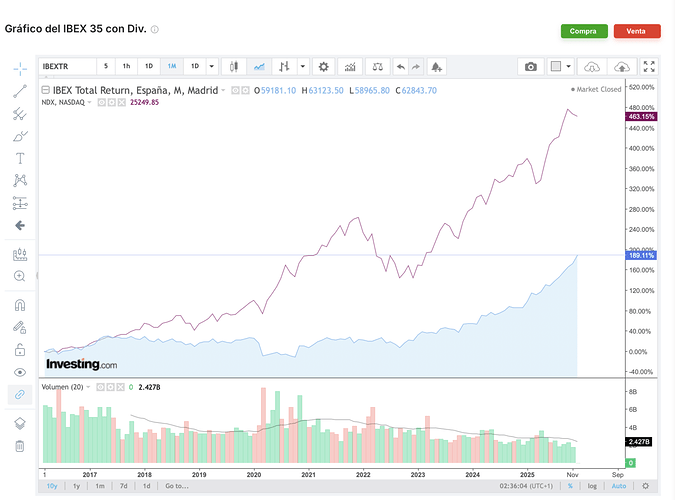The width and height of the screenshot is (675, 500).
Task: Click the trash icon to remove drawings
Action: click(20, 446)
